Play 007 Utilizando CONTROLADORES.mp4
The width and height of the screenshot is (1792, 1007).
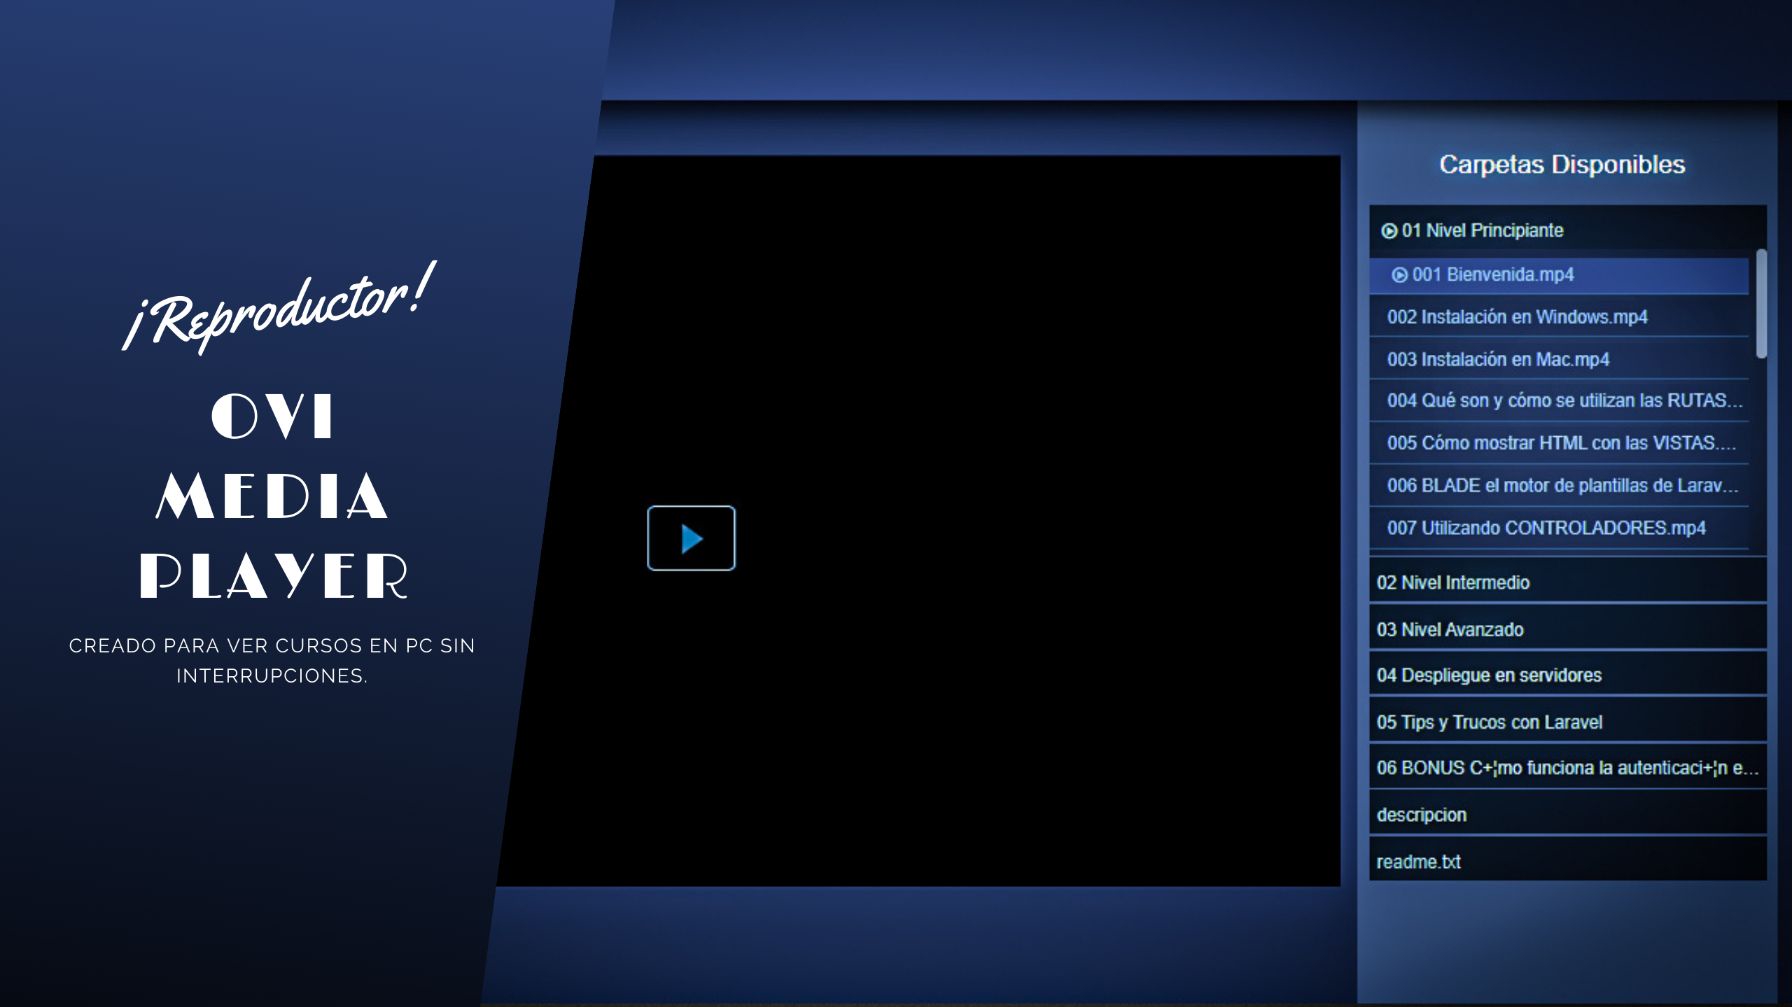tap(1559, 528)
